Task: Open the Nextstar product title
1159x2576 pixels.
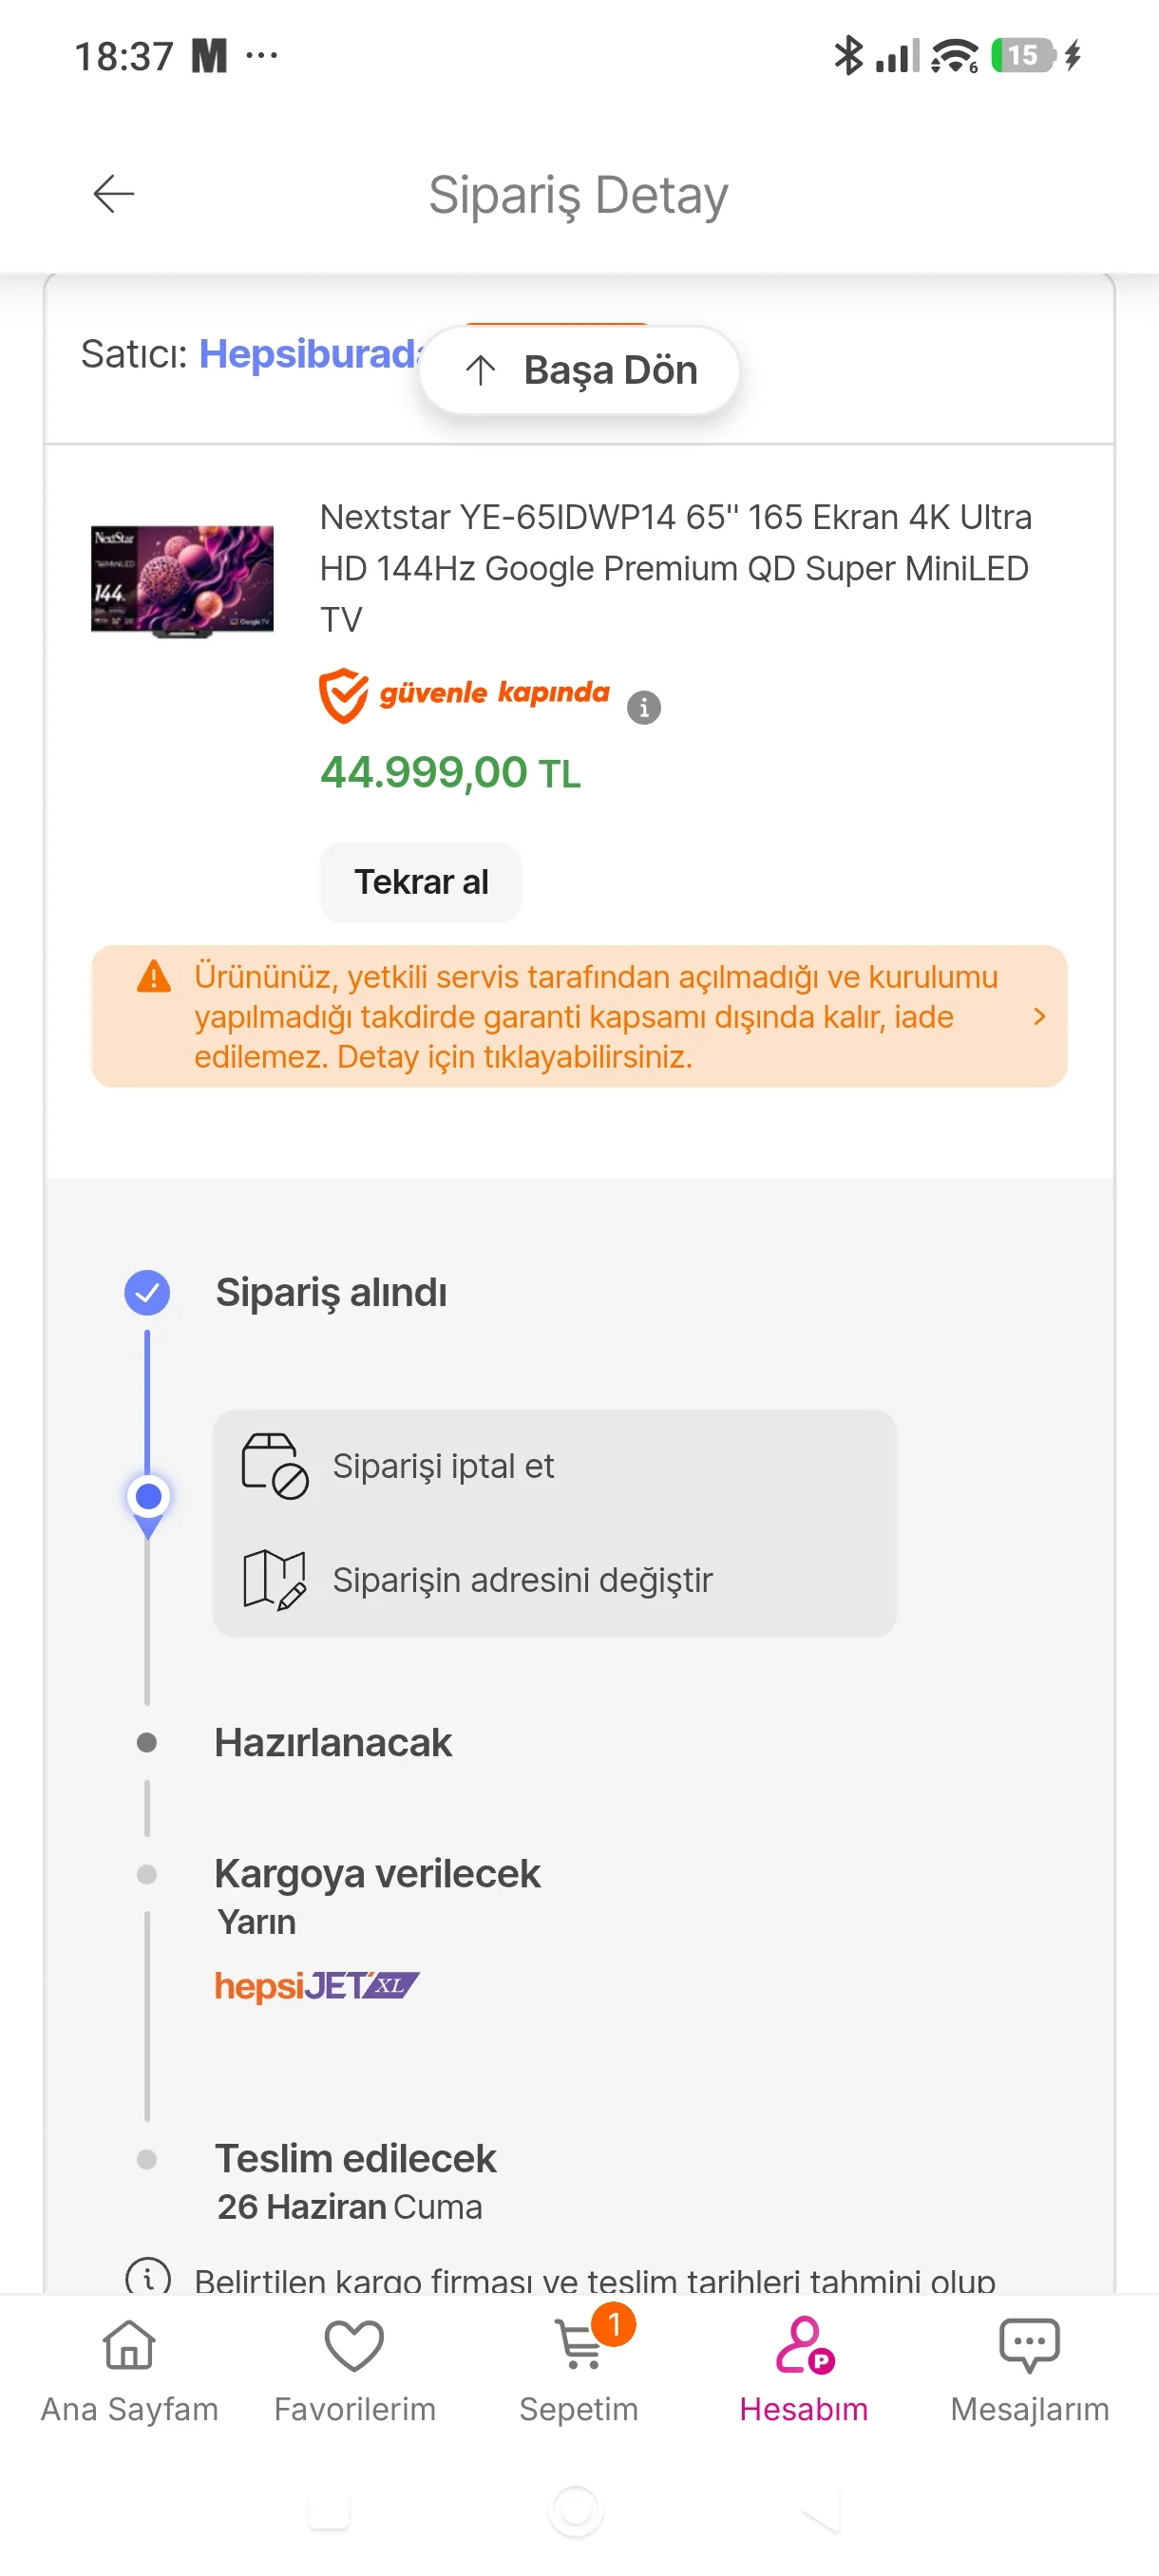Action: point(675,568)
